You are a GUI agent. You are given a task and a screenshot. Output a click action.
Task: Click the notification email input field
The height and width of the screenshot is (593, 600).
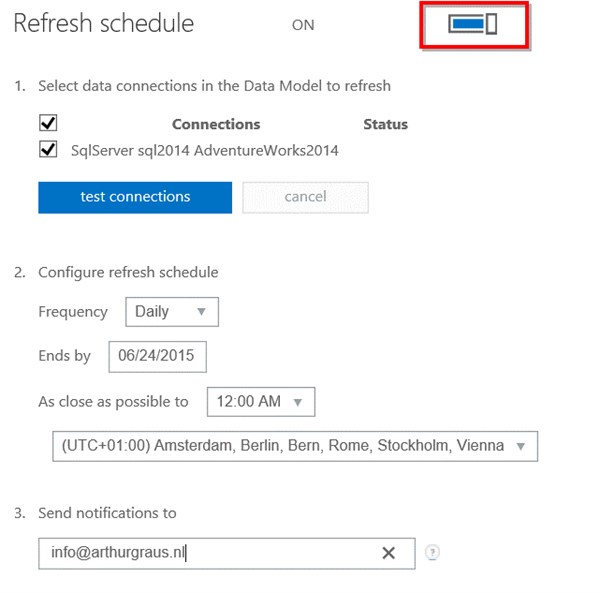(210, 552)
